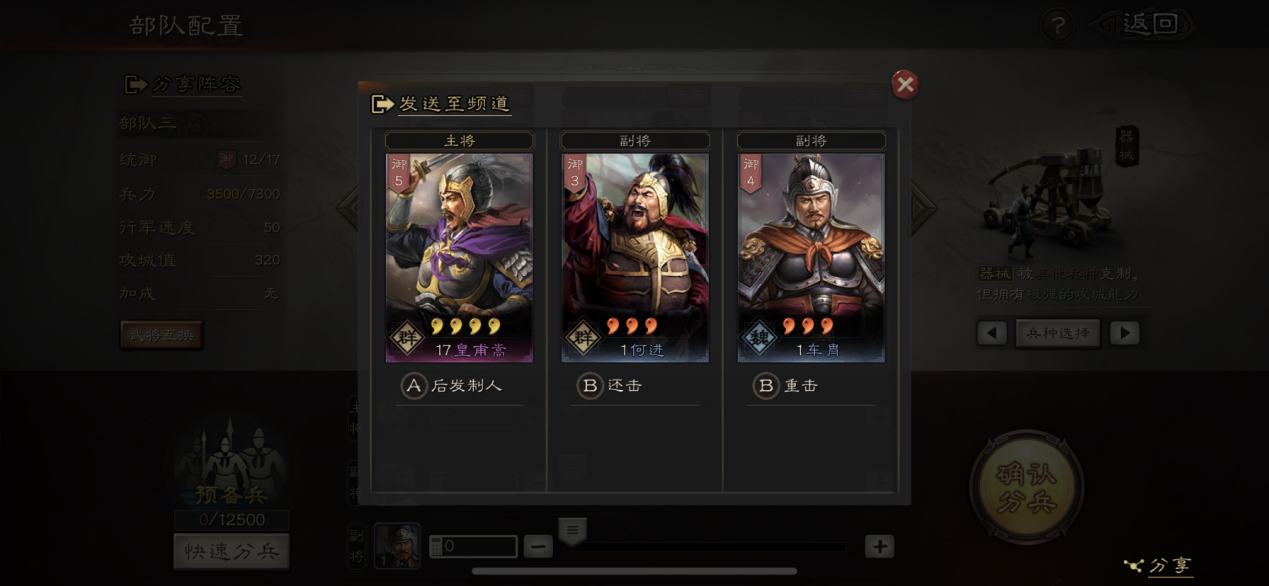Click the 发送至频道 share icon

coord(382,104)
